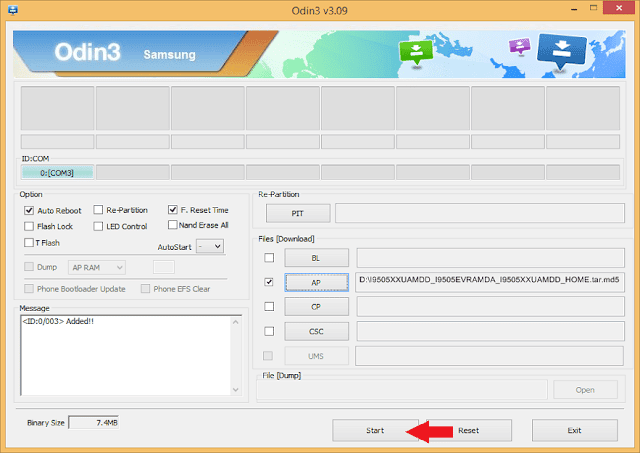The width and height of the screenshot is (640, 453).
Task: Click the Message log scroll-down arrow
Action: pos(236,390)
